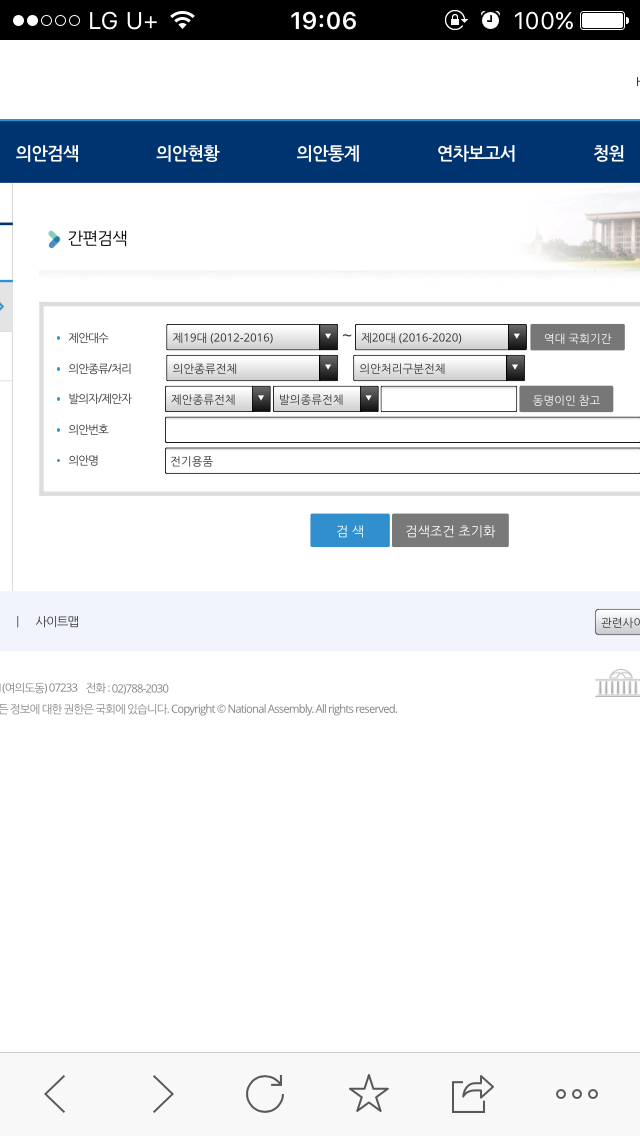Image resolution: width=640 pixels, height=1136 pixels.
Task: Expand the 발의종류전체 dropdown
Action: (x=325, y=399)
